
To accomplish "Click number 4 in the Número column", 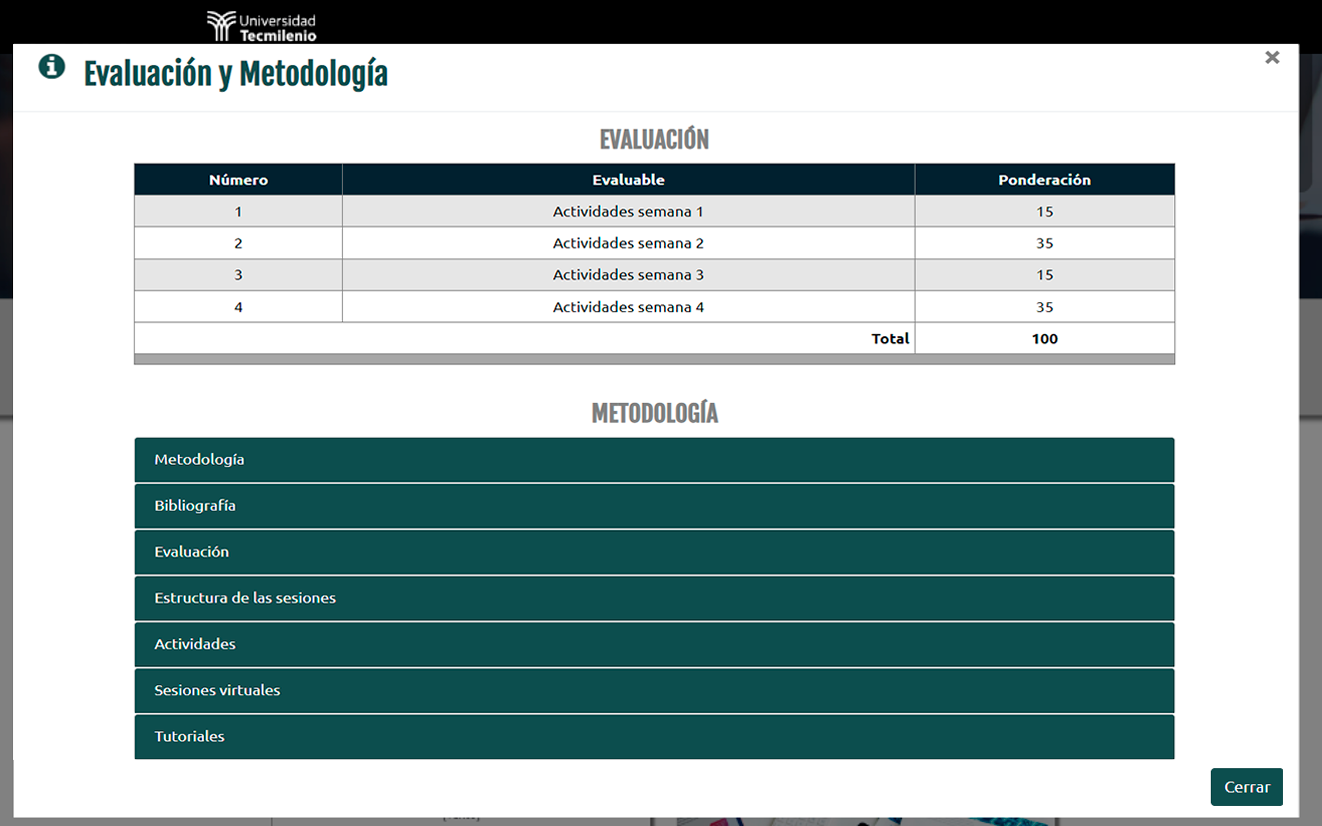I will (x=238, y=307).
